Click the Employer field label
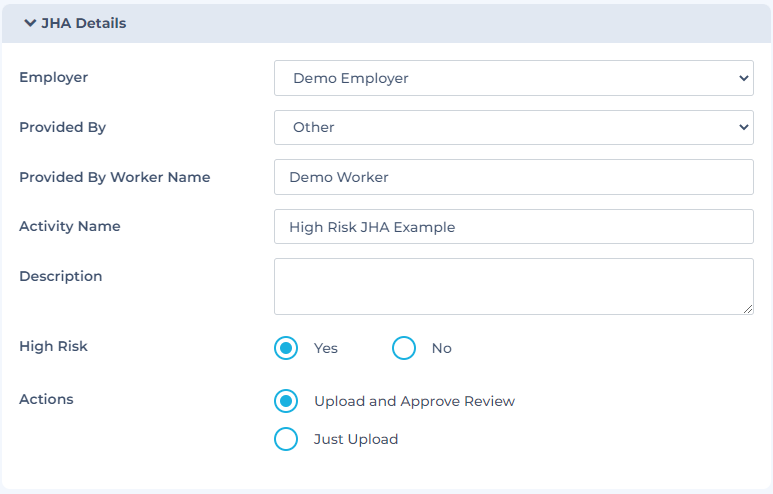Screen dimensions: 773x494 54,77
